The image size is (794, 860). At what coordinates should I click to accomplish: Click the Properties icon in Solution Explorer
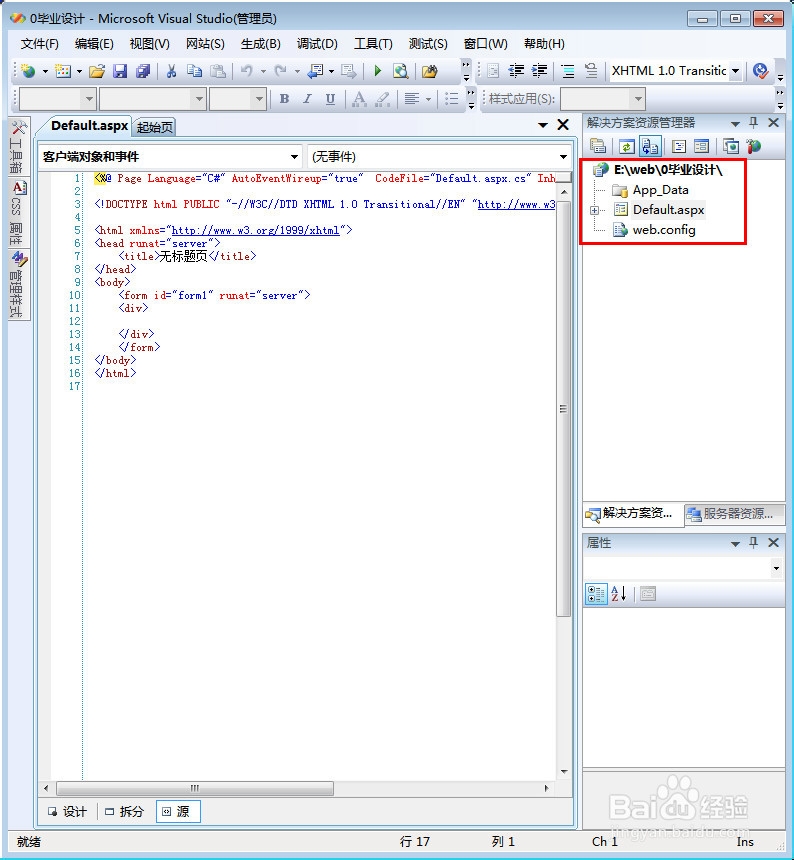coord(598,146)
